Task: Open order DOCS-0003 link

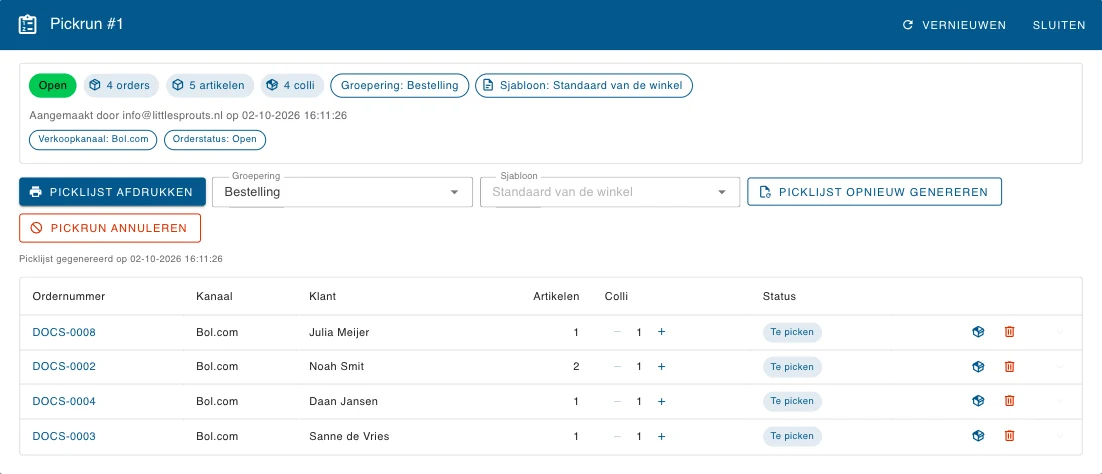Action: (64, 436)
